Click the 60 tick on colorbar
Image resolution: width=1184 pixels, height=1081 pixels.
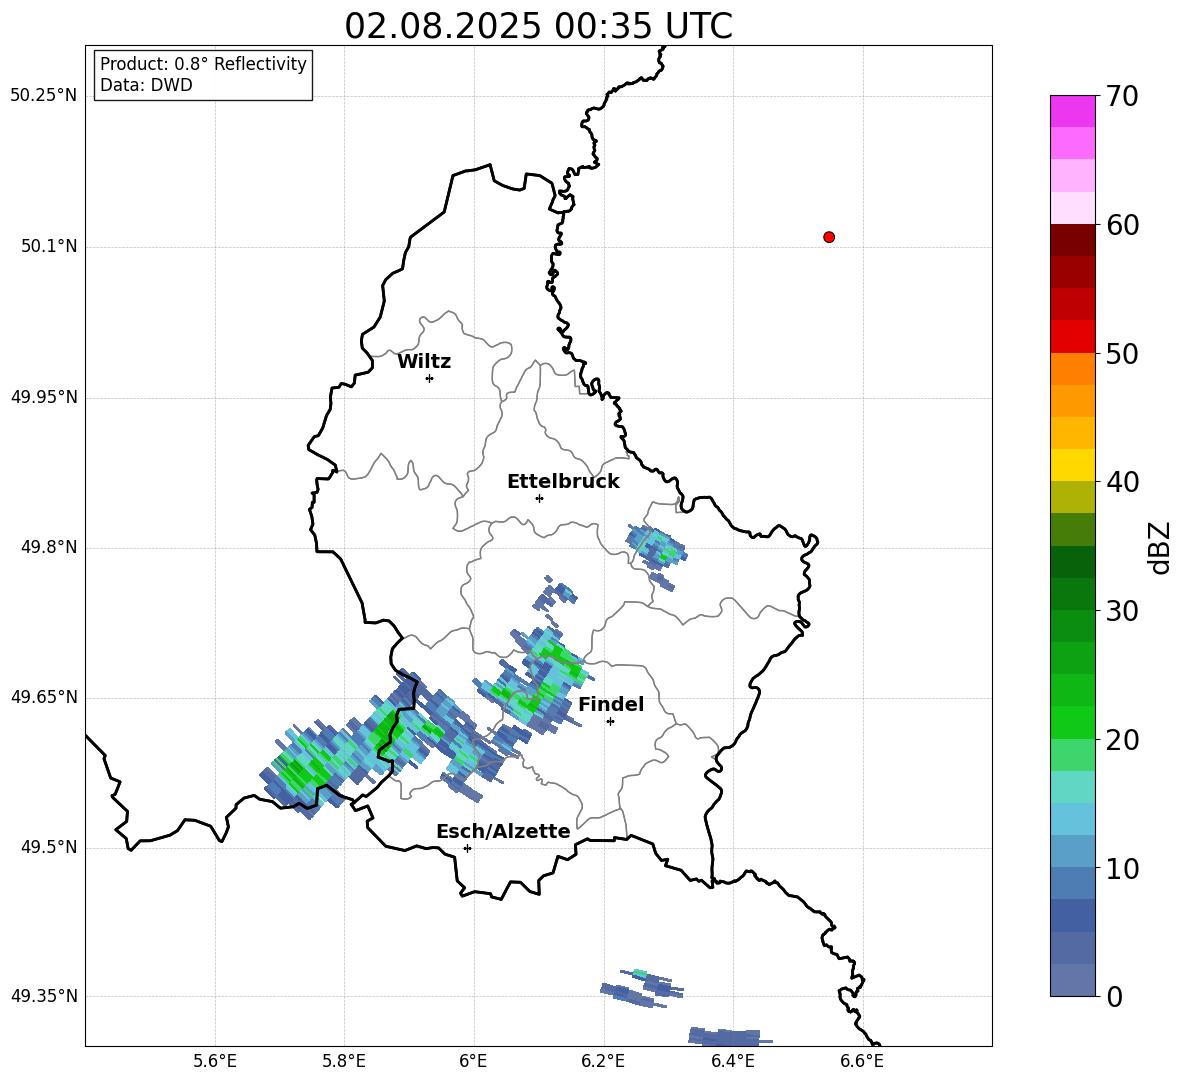[1122, 225]
